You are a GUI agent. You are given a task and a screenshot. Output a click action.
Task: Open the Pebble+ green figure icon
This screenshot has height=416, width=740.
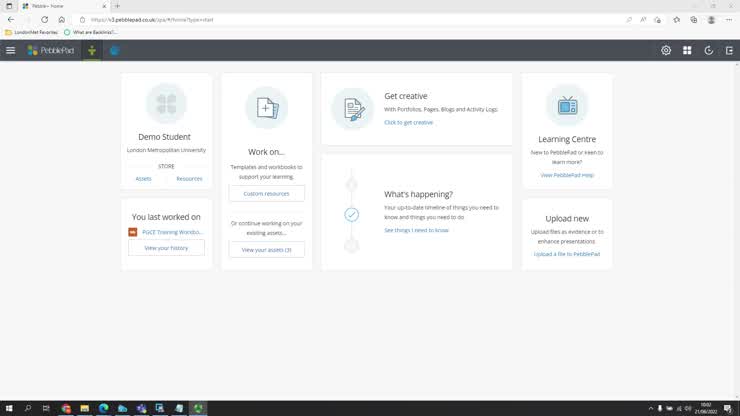(92, 51)
